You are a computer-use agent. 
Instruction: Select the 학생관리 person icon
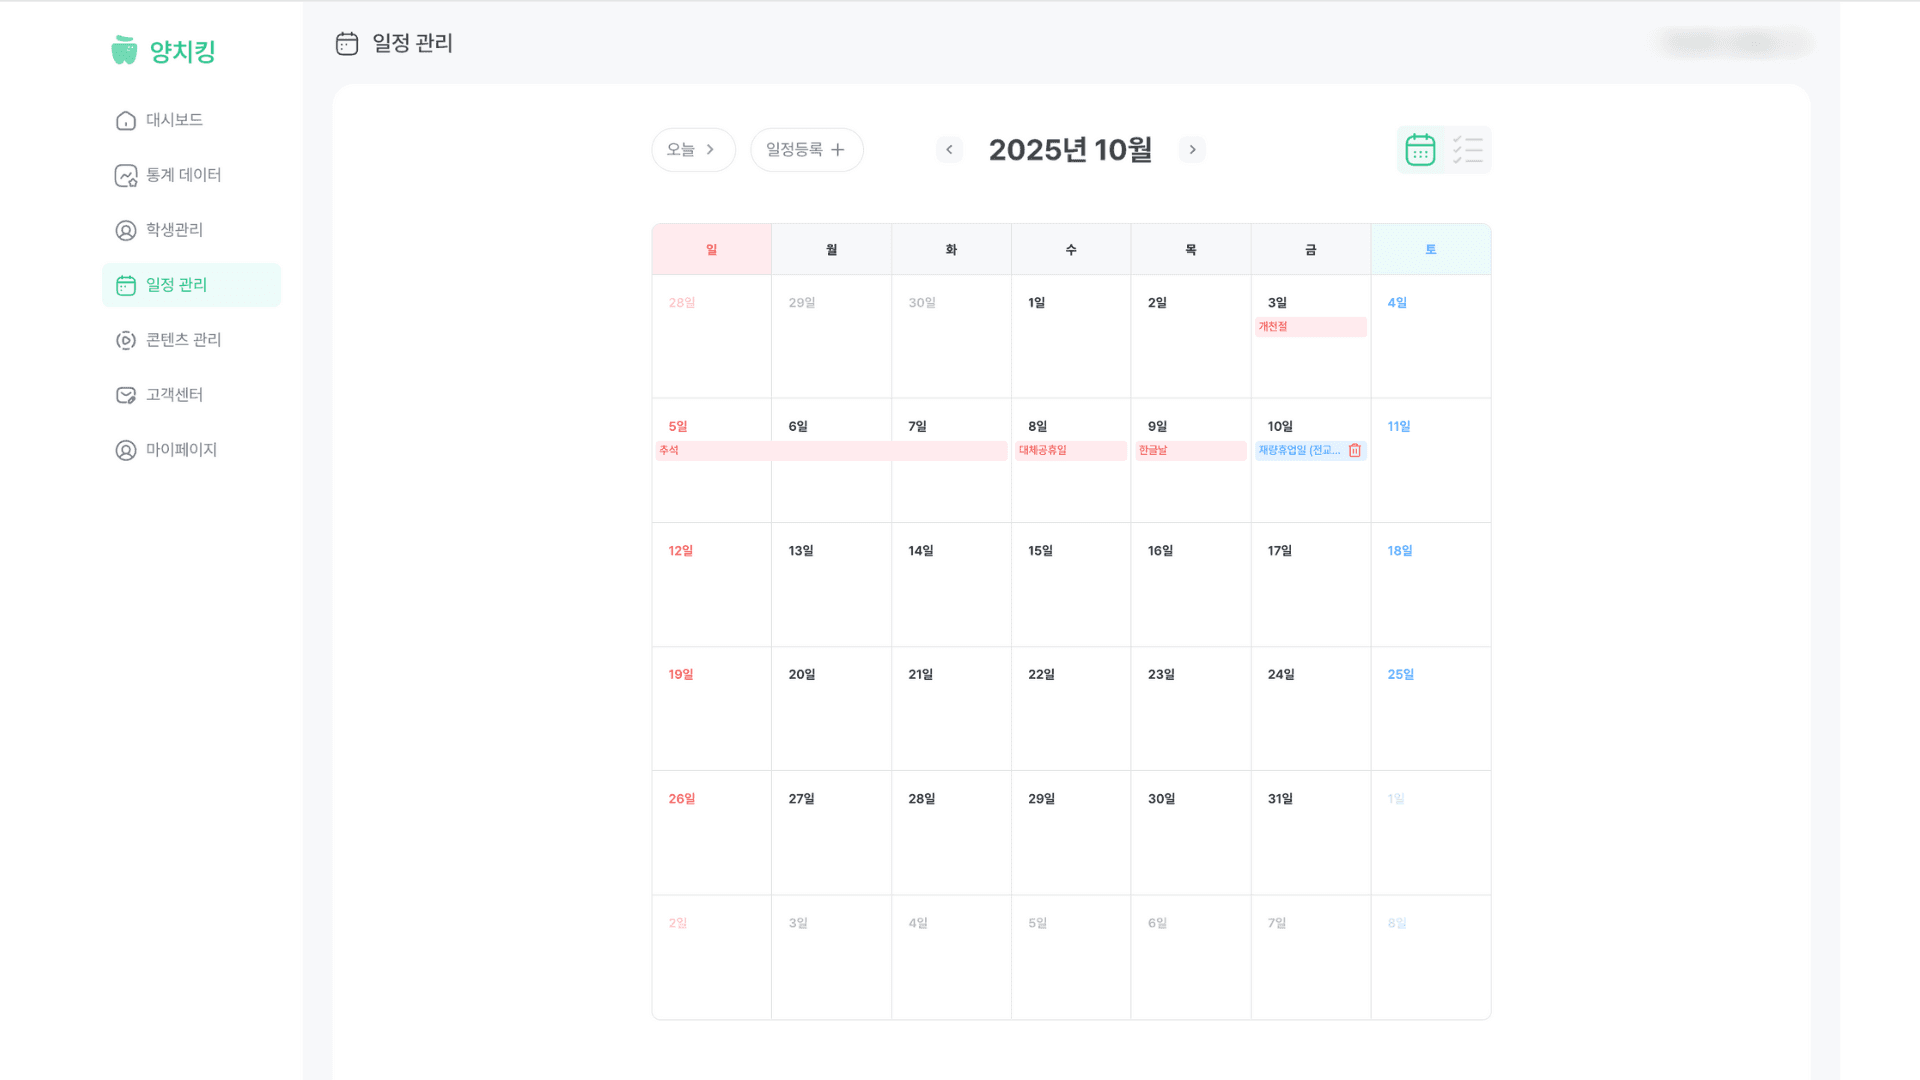coord(126,231)
